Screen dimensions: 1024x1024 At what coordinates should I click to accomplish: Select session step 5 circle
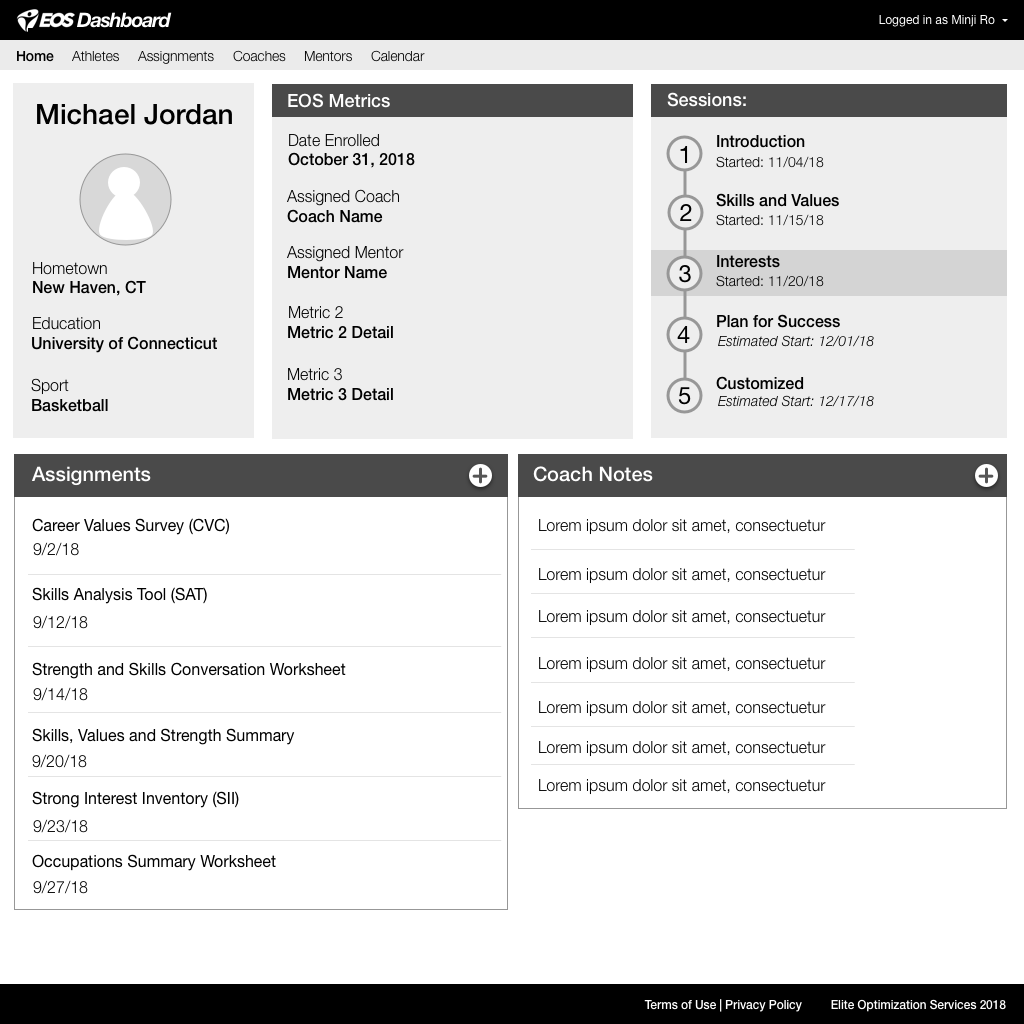point(684,395)
